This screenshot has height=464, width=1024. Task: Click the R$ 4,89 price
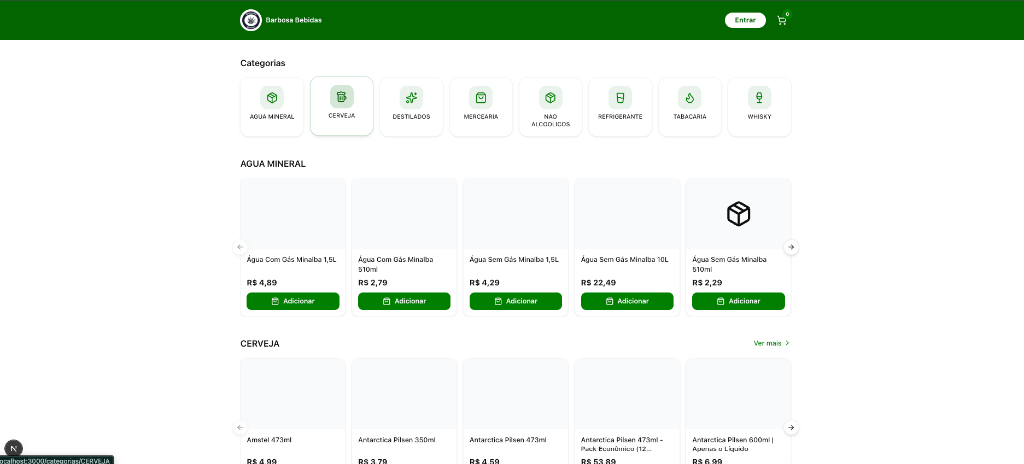(263, 283)
